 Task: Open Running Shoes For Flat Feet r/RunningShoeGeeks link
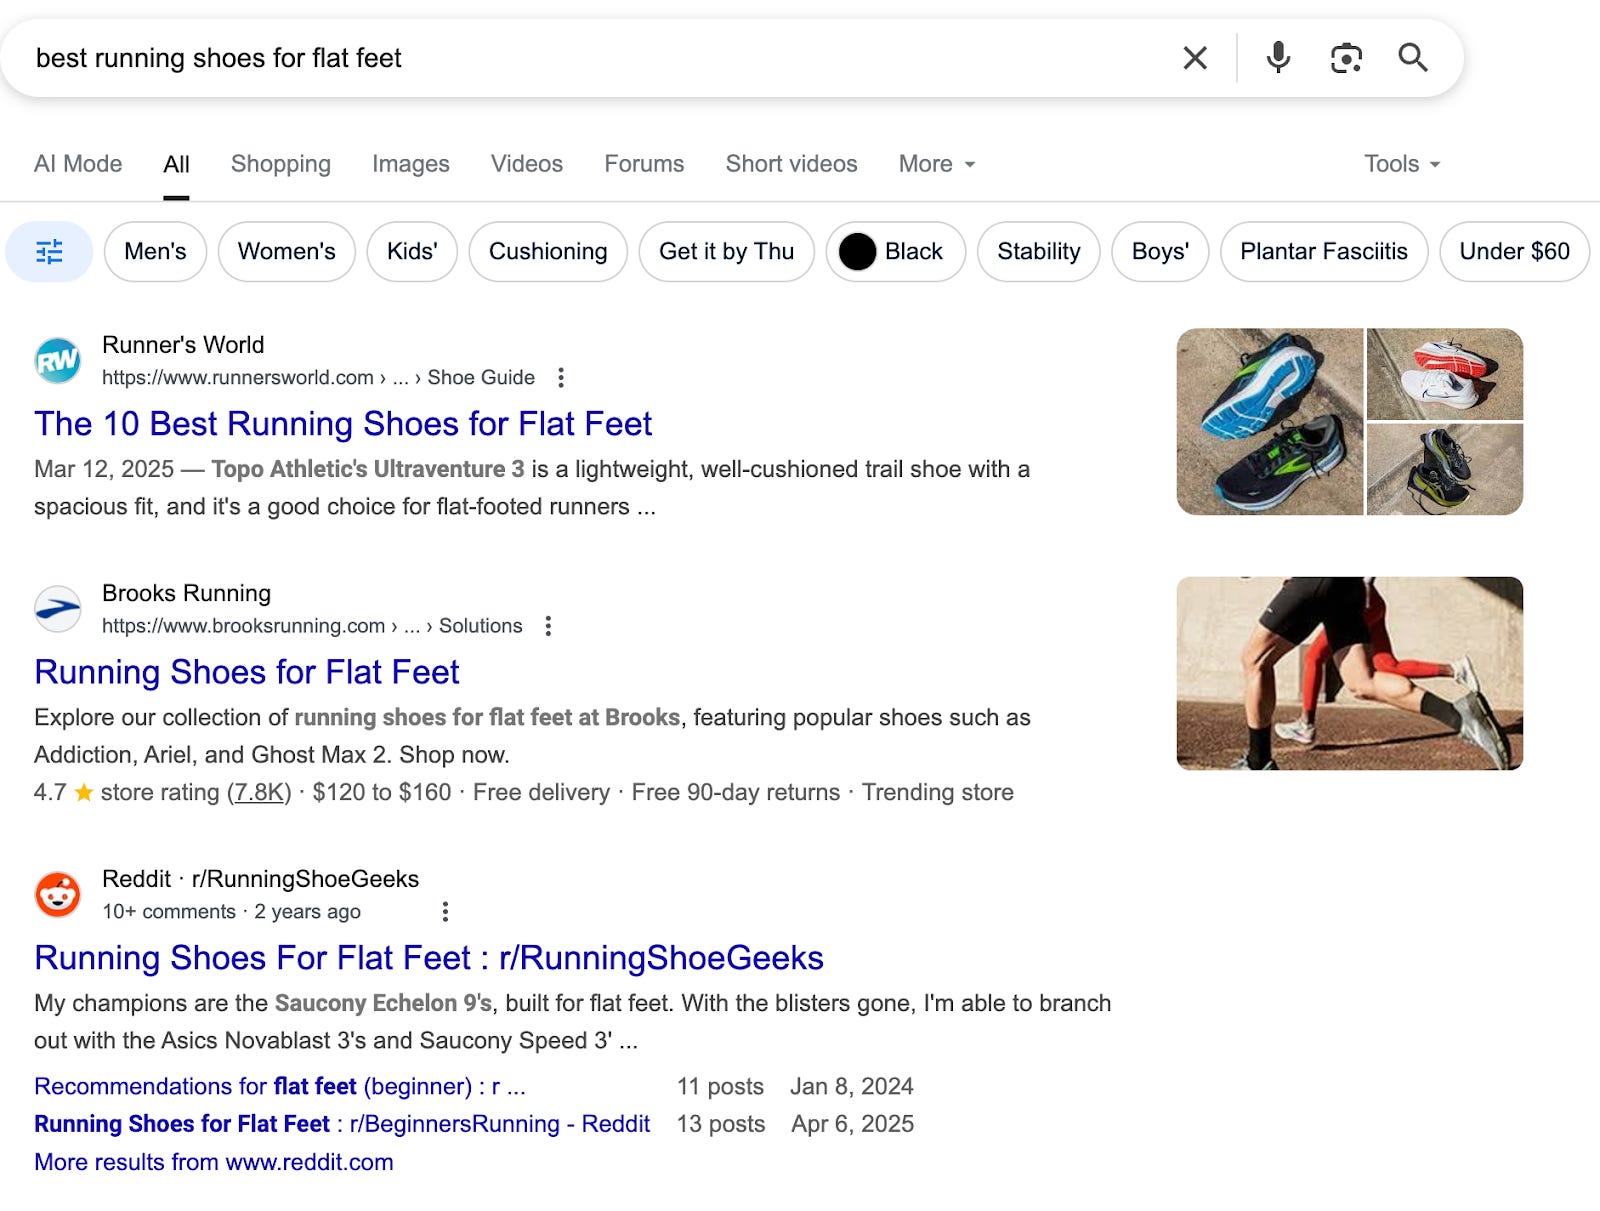coord(429,958)
